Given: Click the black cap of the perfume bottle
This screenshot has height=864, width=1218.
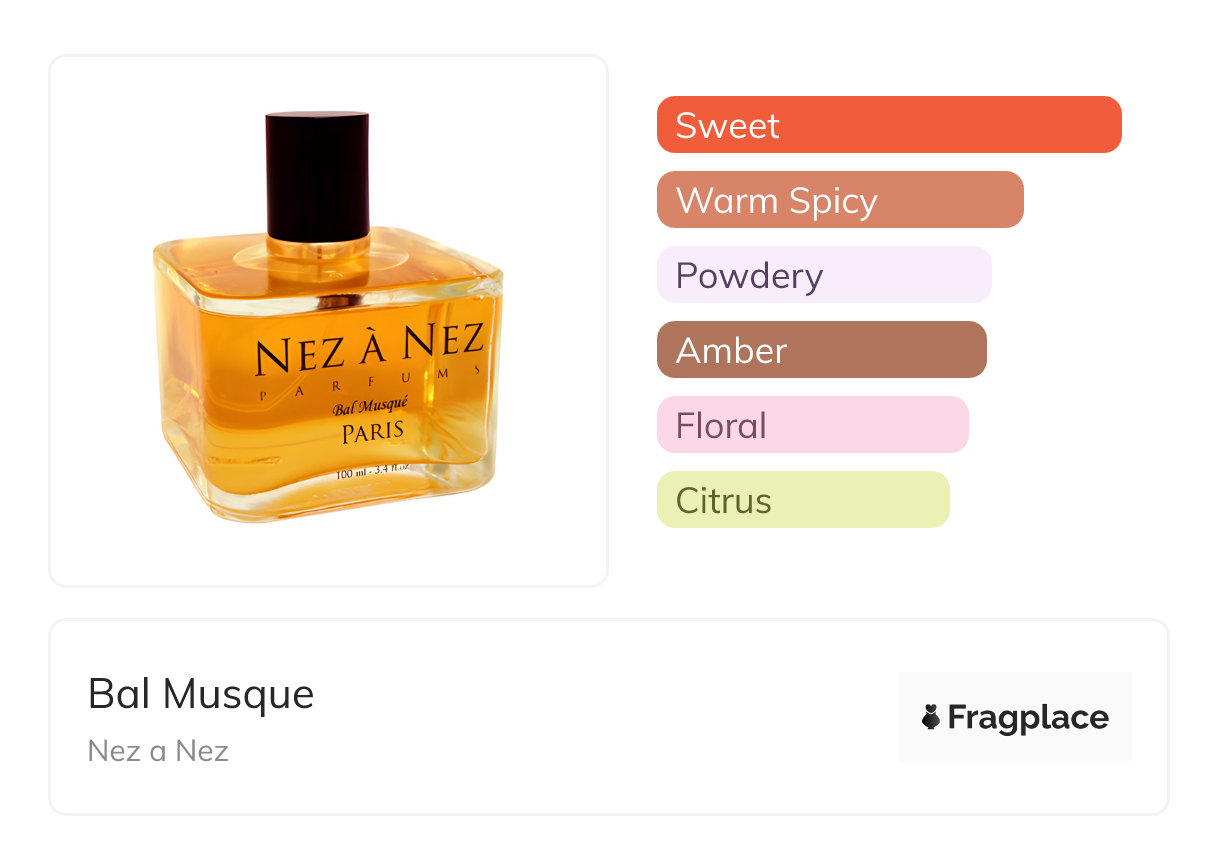Looking at the screenshot, I should [317, 175].
